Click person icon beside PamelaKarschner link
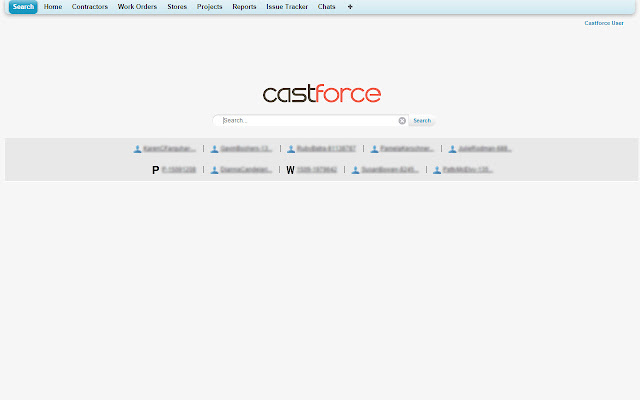 374,149
